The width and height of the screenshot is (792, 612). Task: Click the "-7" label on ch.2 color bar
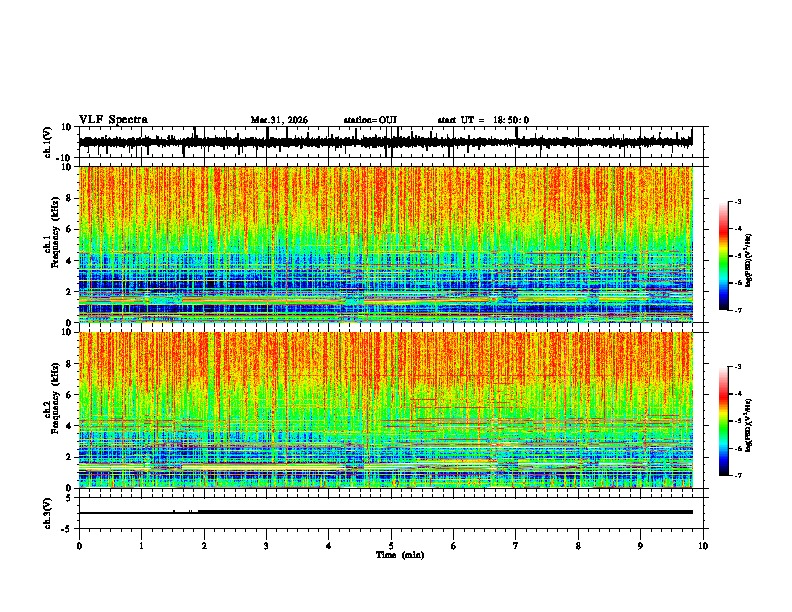click(738, 475)
